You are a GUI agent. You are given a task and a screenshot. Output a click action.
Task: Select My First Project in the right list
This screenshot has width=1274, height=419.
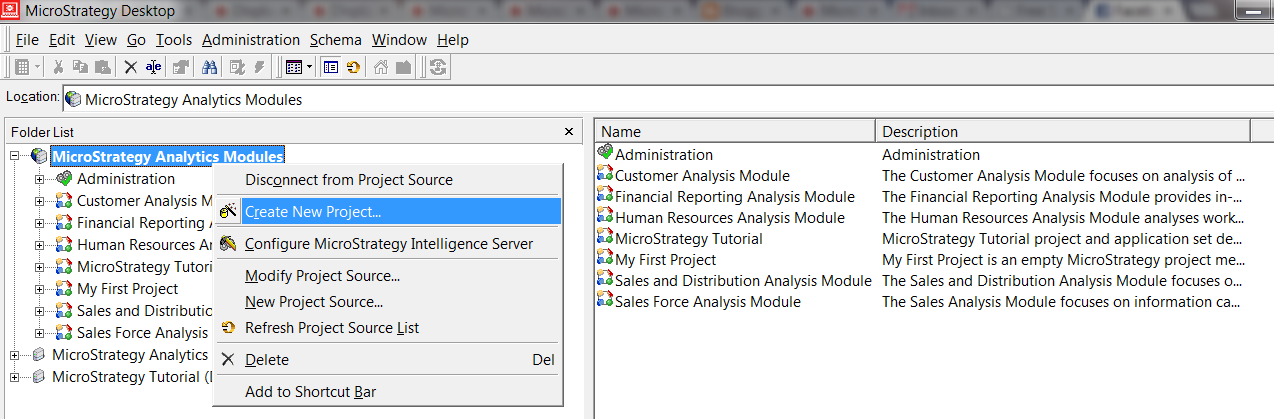click(x=665, y=260)
